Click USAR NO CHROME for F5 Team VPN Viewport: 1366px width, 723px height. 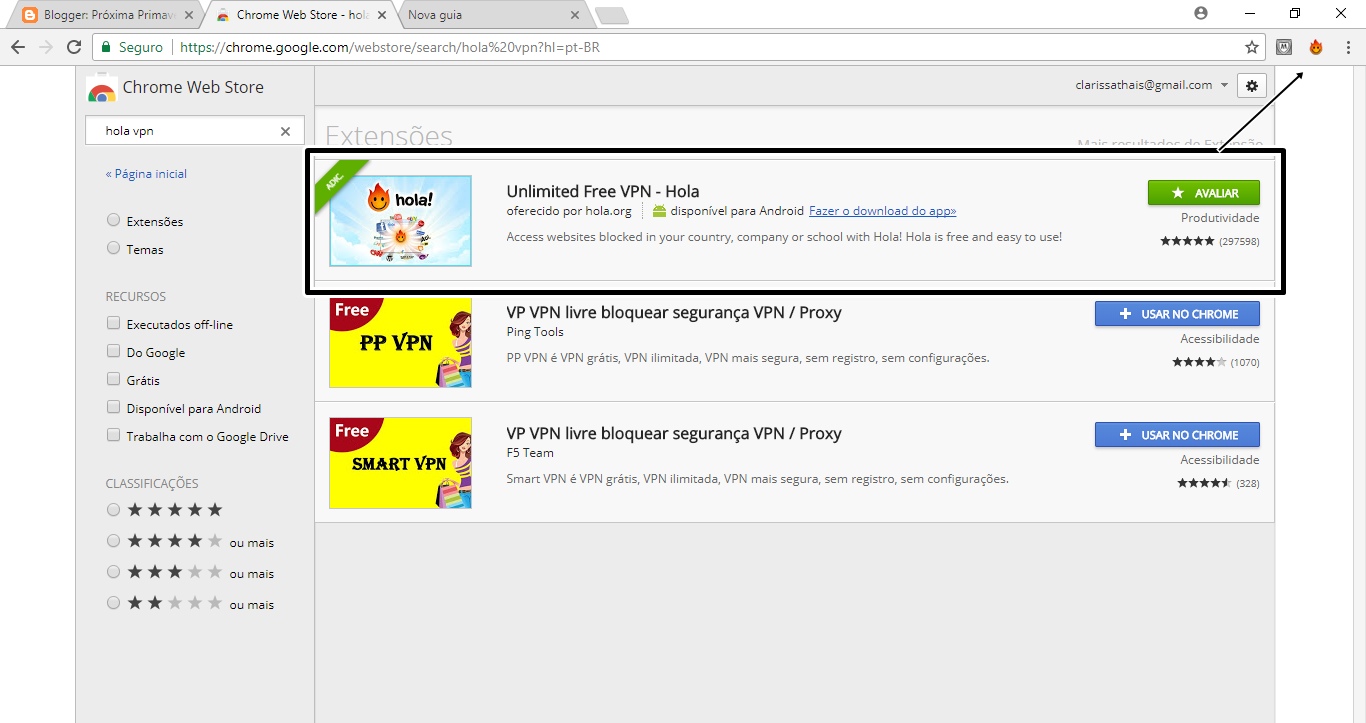click(1177, 435)
